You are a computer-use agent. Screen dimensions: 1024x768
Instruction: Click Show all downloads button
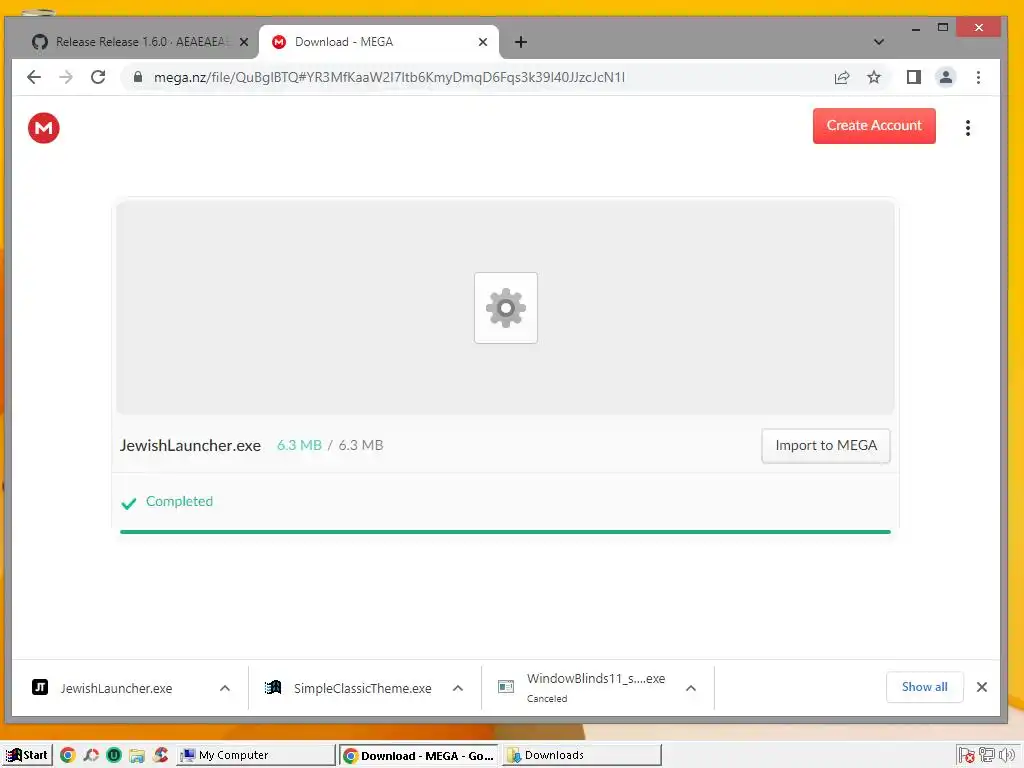tap(924, 687)
